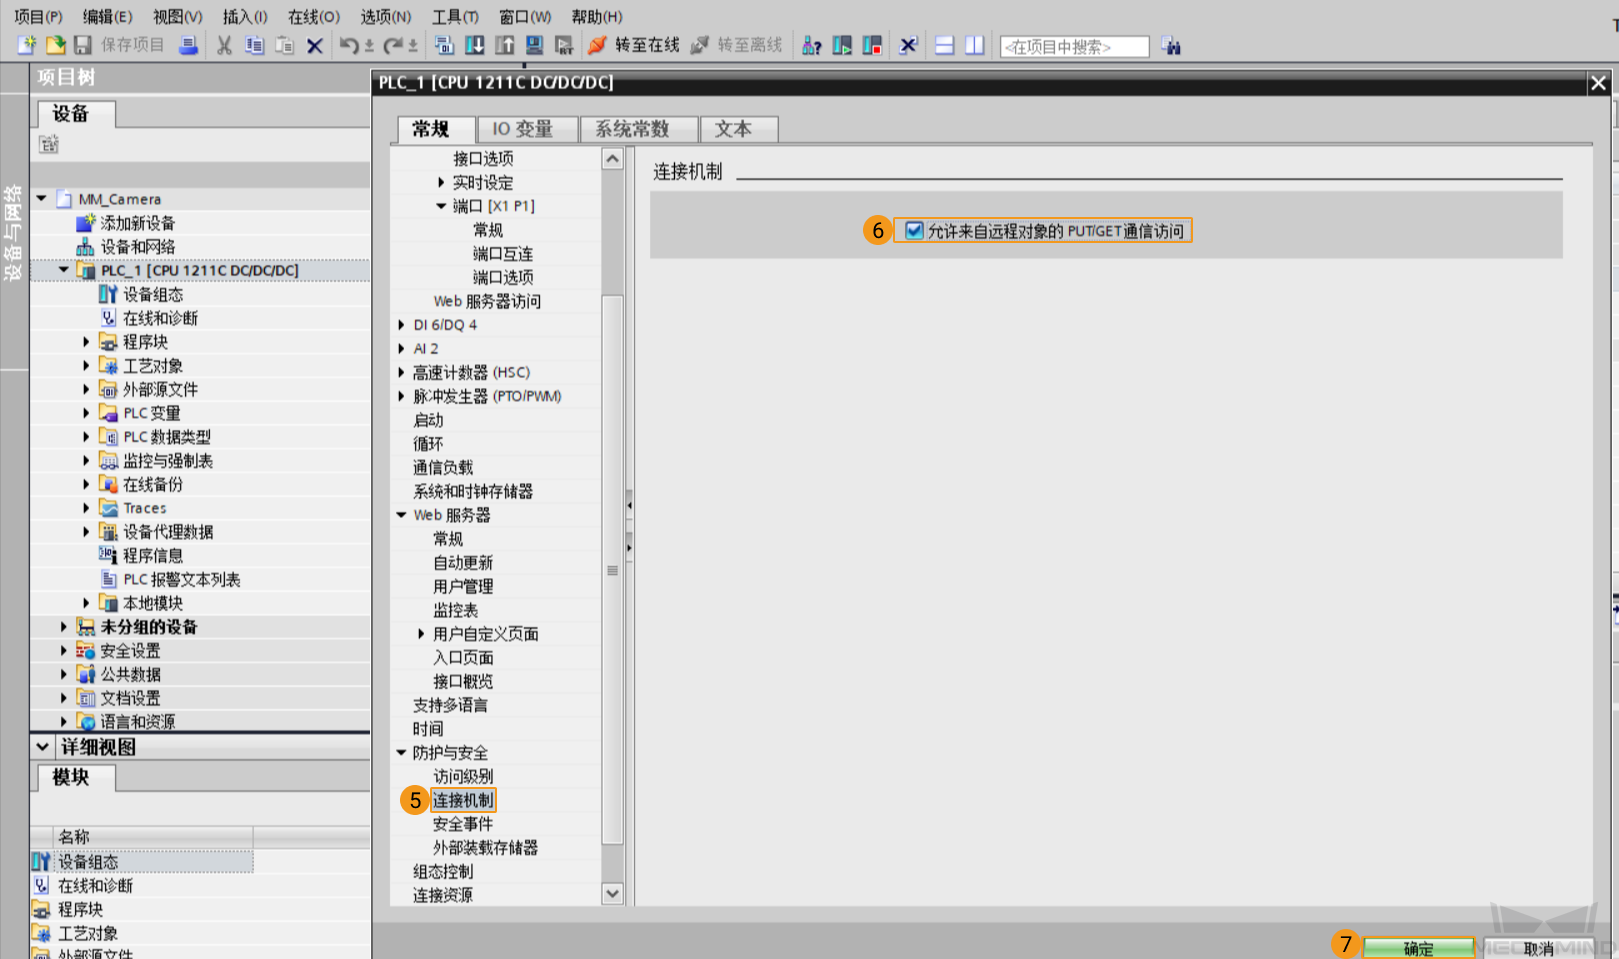
Task: Expand PLC 变量 folder in tree
Action: click(x=86, y=413)
